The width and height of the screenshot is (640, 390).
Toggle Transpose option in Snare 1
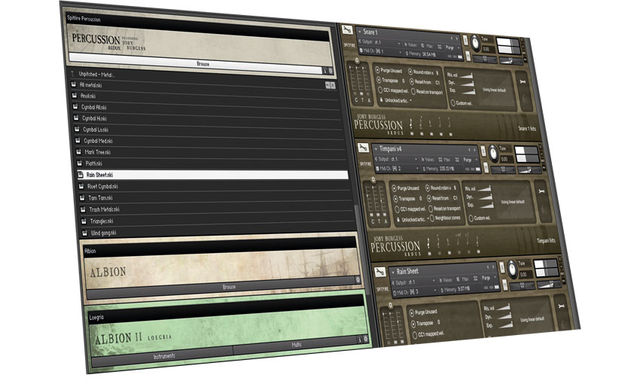(379, 80)
